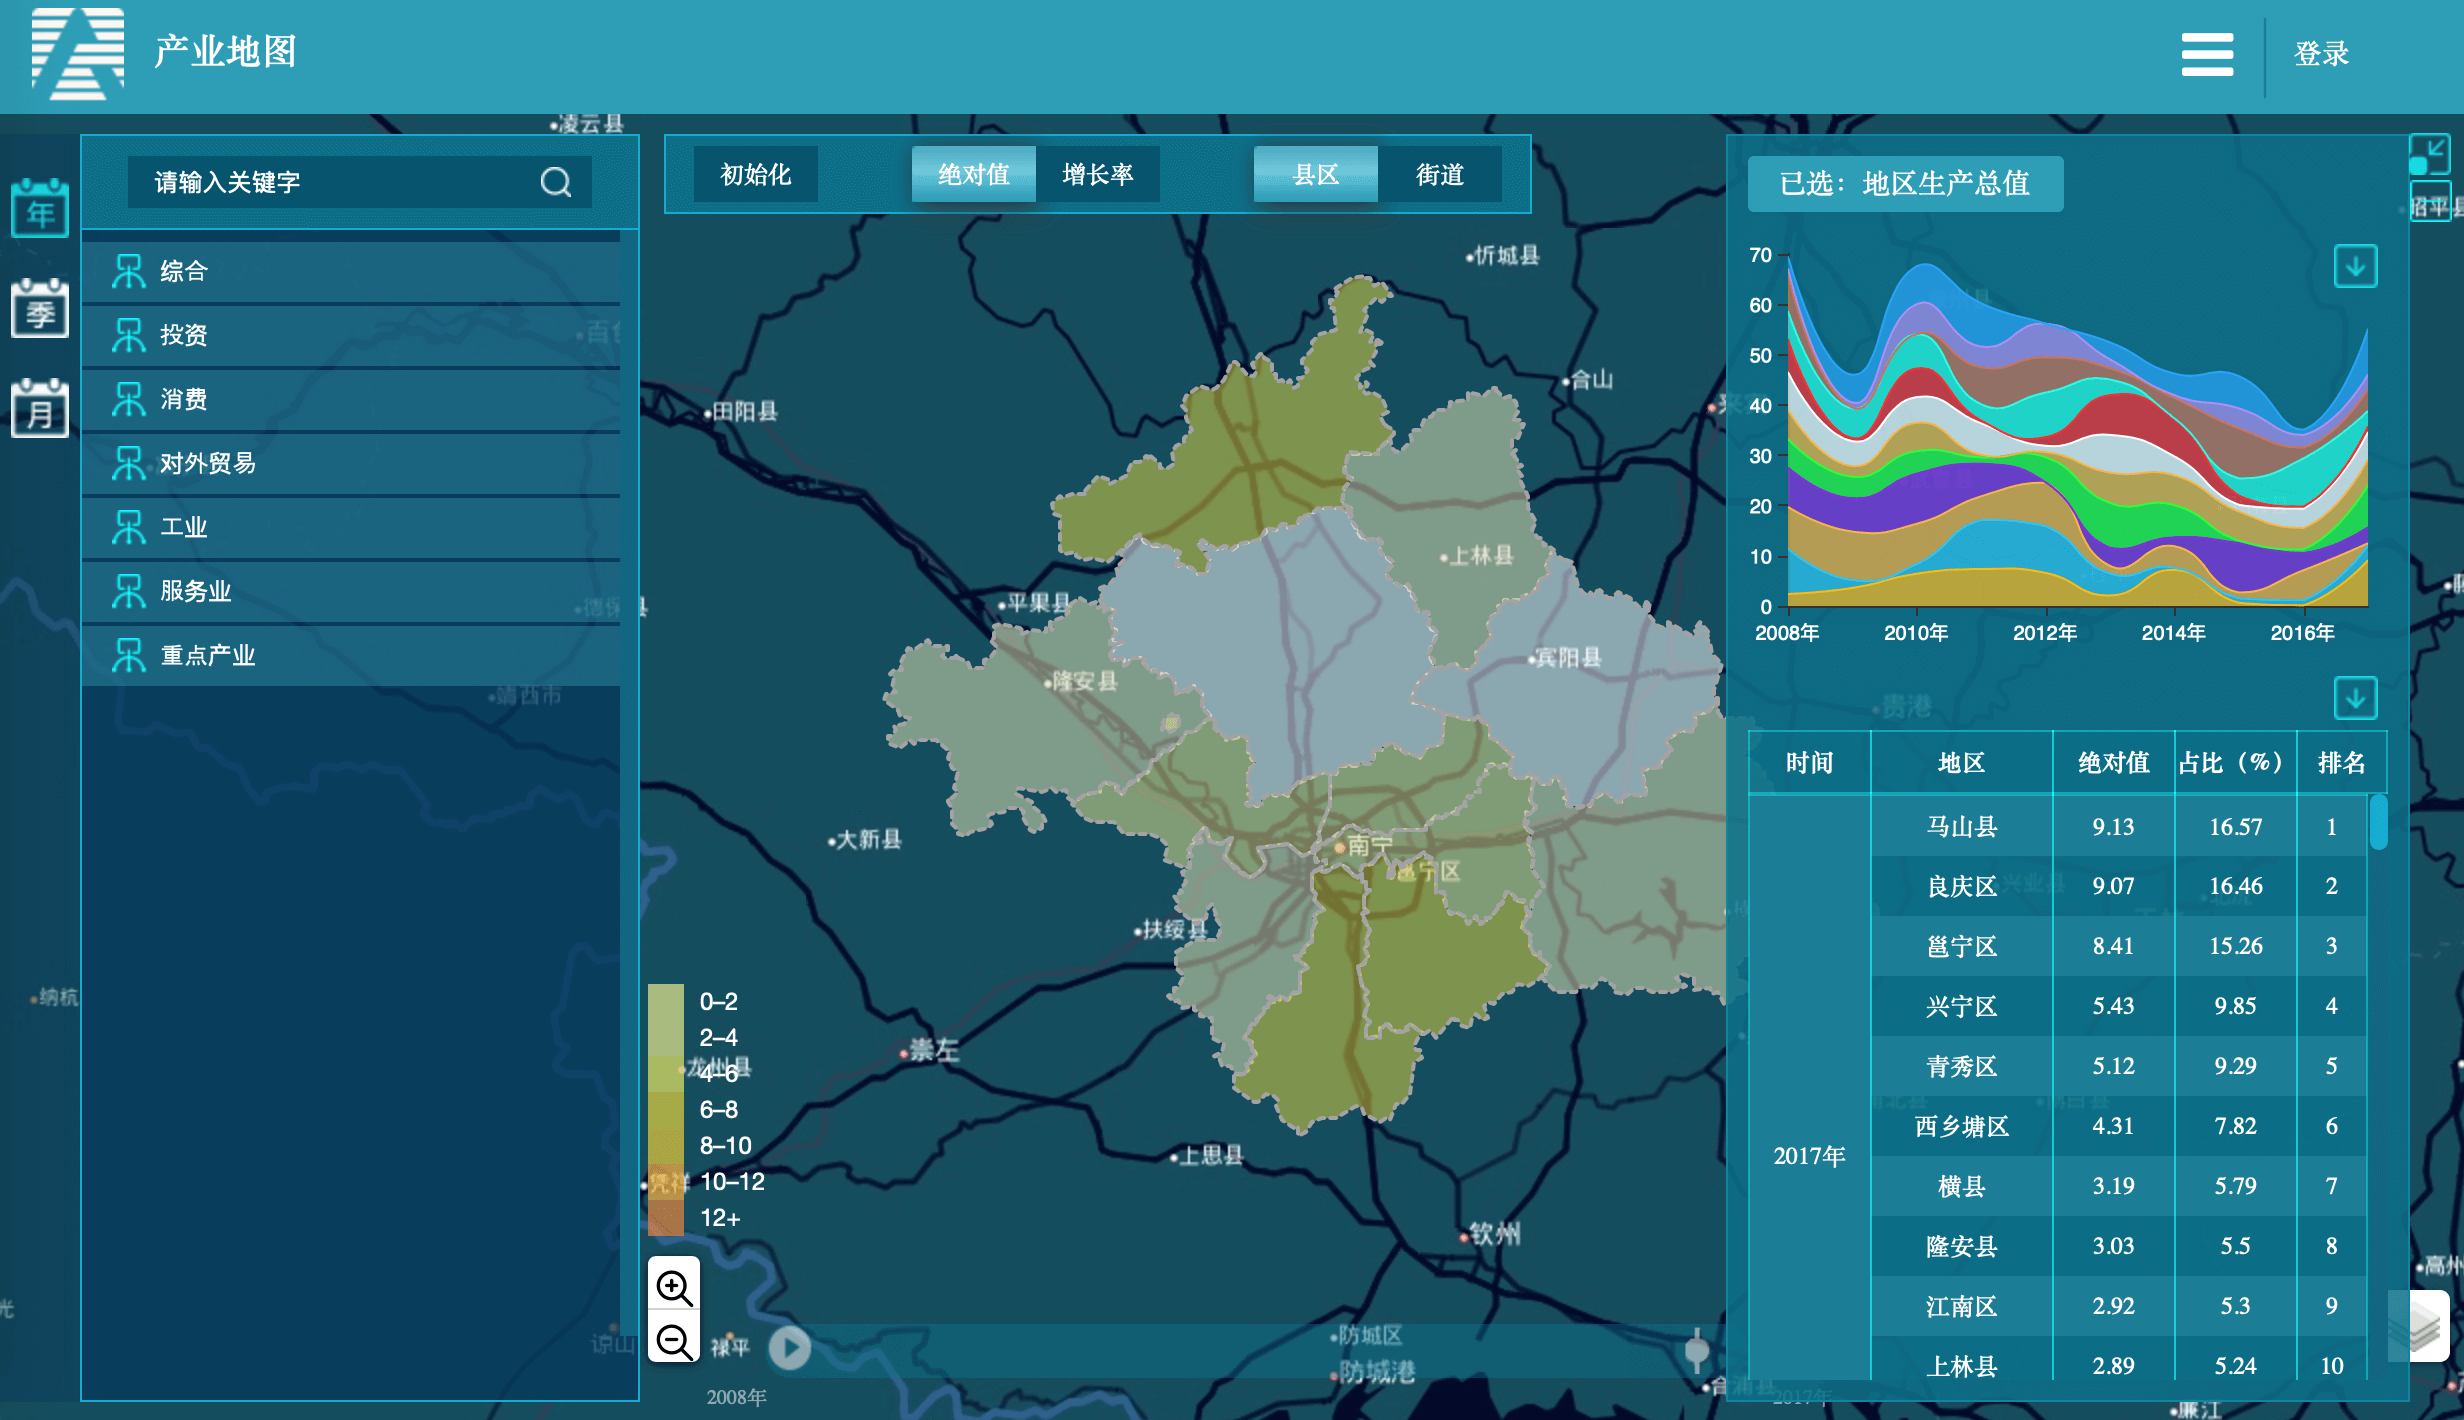Image resolution: width=2464 pixels, height=1420 pixels.
Task: Switch to 增长率 mode
Action: click(x=1098, y=175)
